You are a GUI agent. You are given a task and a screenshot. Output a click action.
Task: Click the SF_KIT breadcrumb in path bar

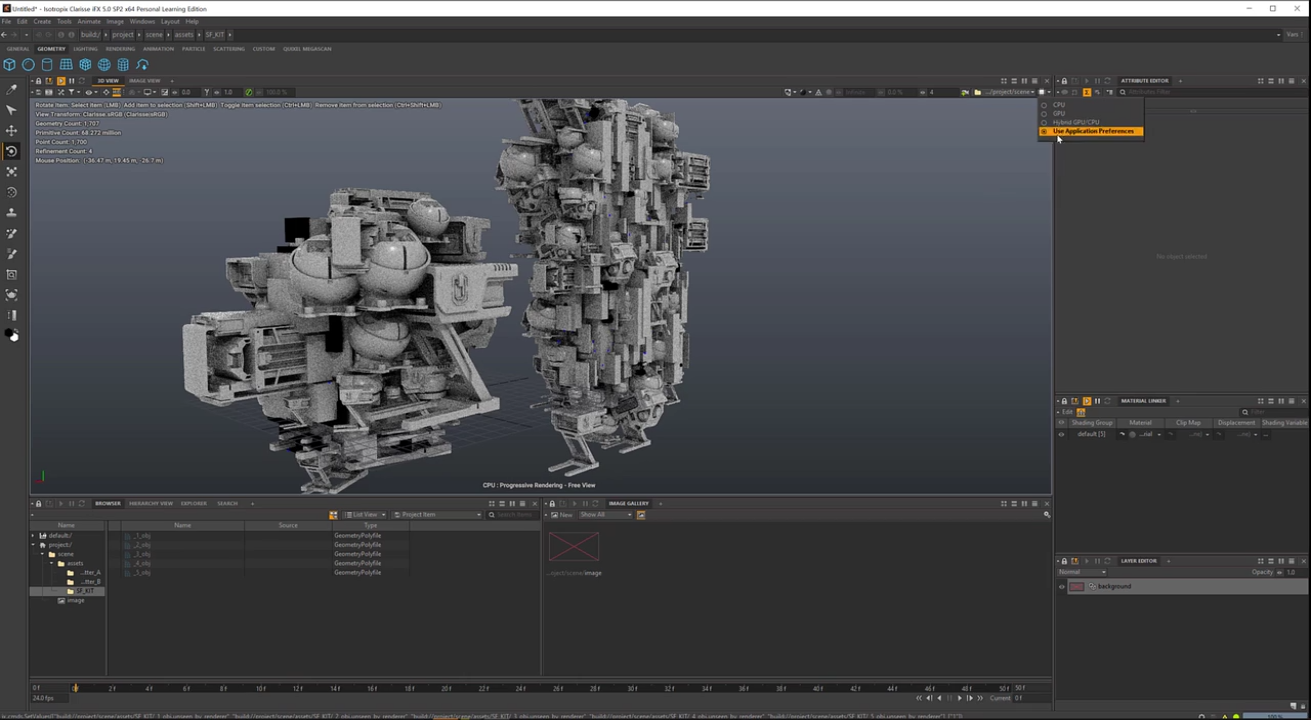point(214,34)
